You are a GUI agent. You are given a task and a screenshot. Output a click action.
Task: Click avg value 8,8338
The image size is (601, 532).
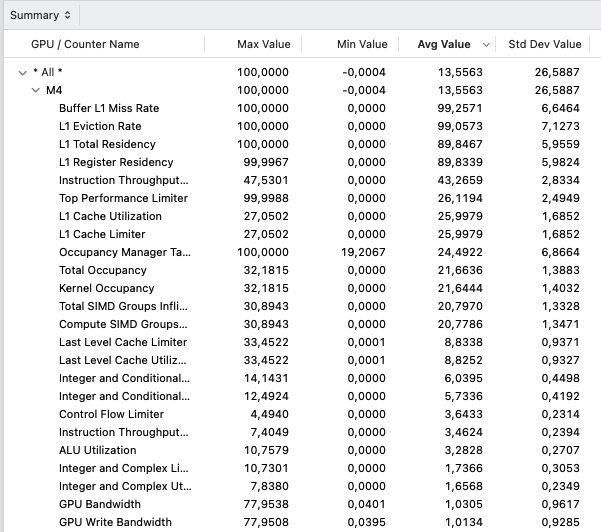463,343
